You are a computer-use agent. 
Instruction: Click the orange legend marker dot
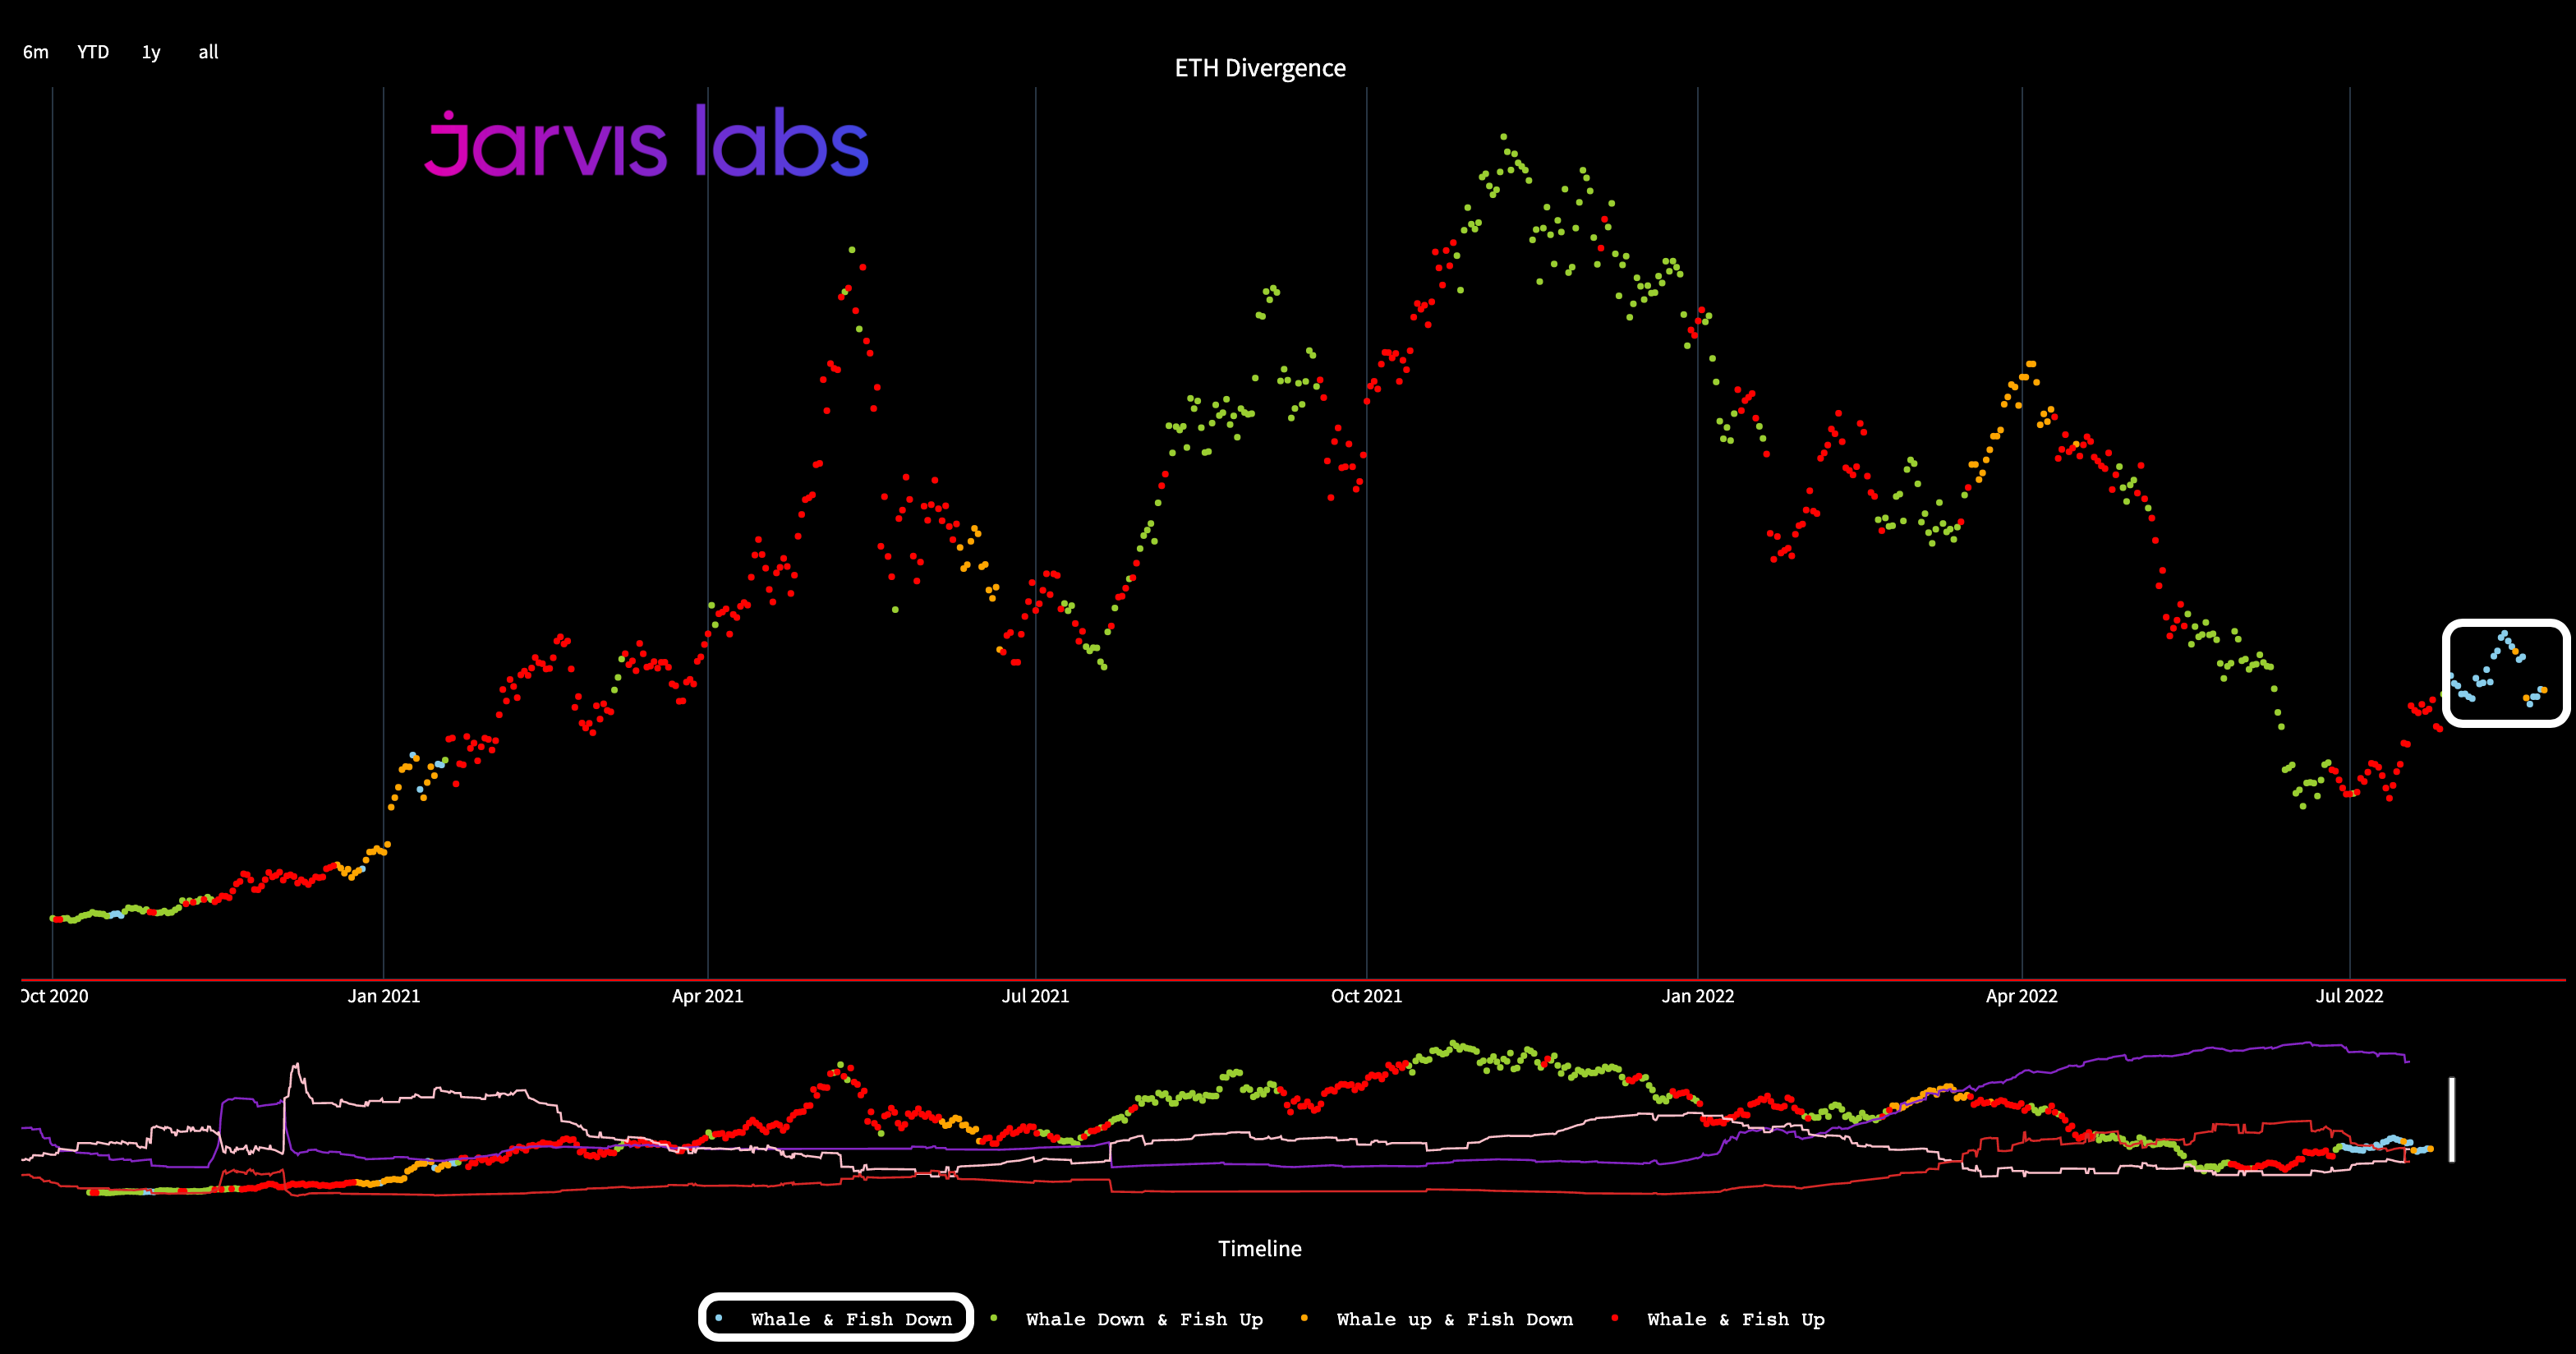click(1304, 1318)
